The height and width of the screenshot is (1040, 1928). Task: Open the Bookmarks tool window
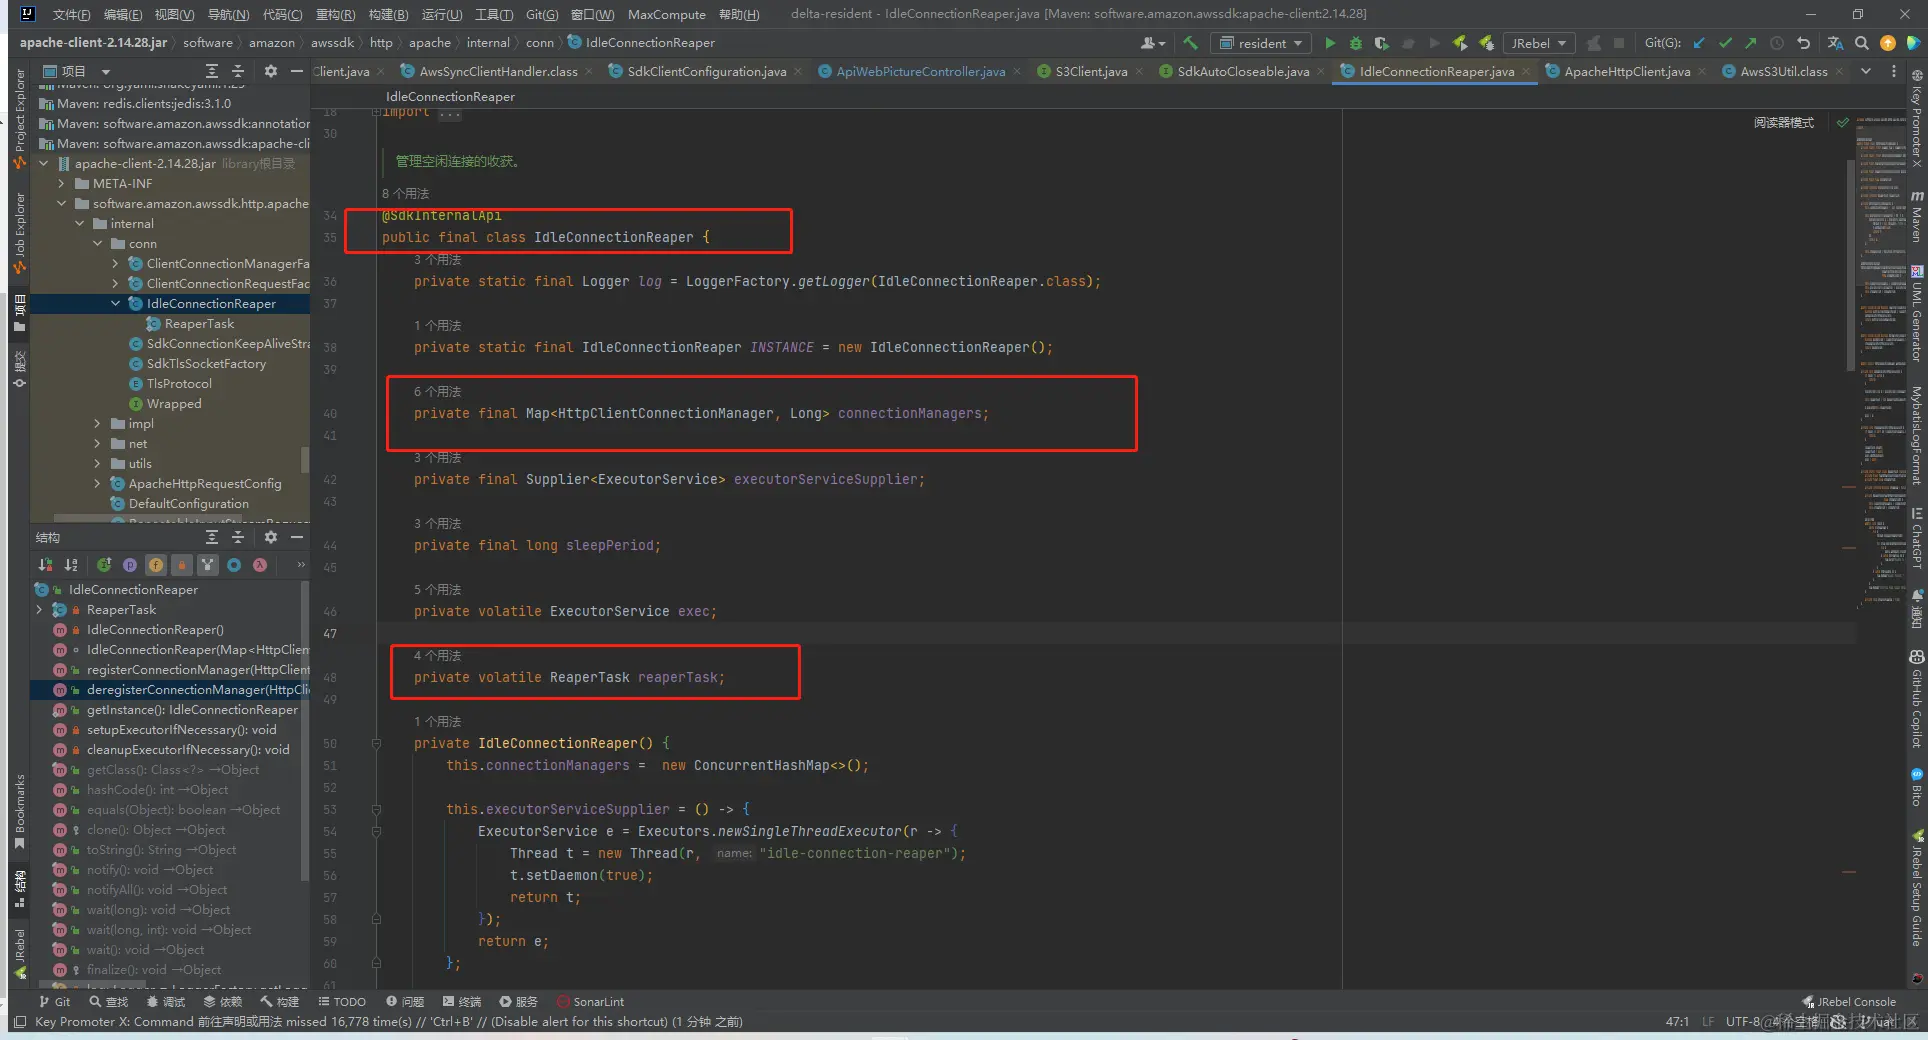pyautogui.click(x=19, y=812)
